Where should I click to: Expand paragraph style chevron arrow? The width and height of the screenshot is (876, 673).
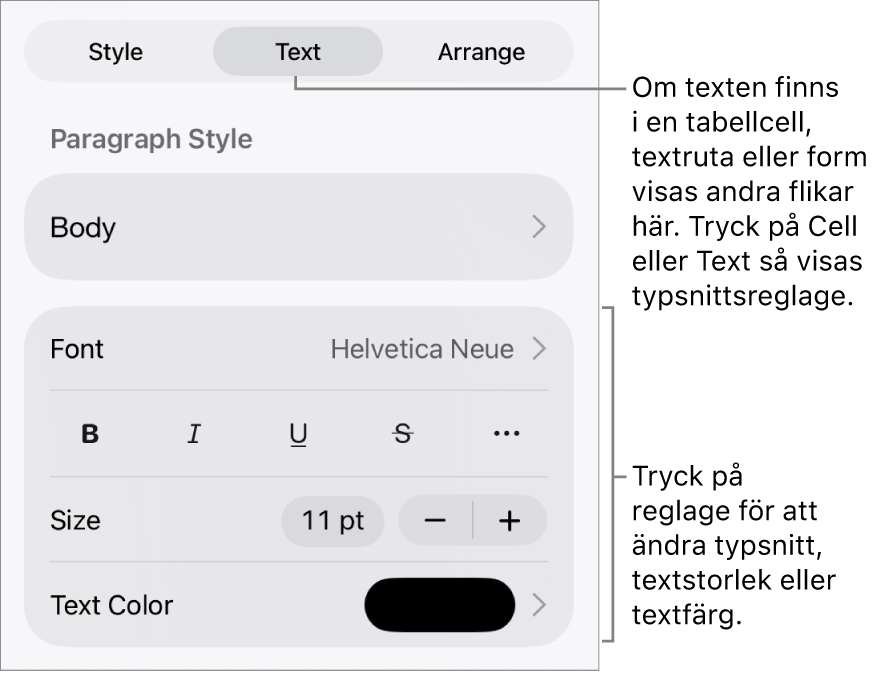coord(539,227)
